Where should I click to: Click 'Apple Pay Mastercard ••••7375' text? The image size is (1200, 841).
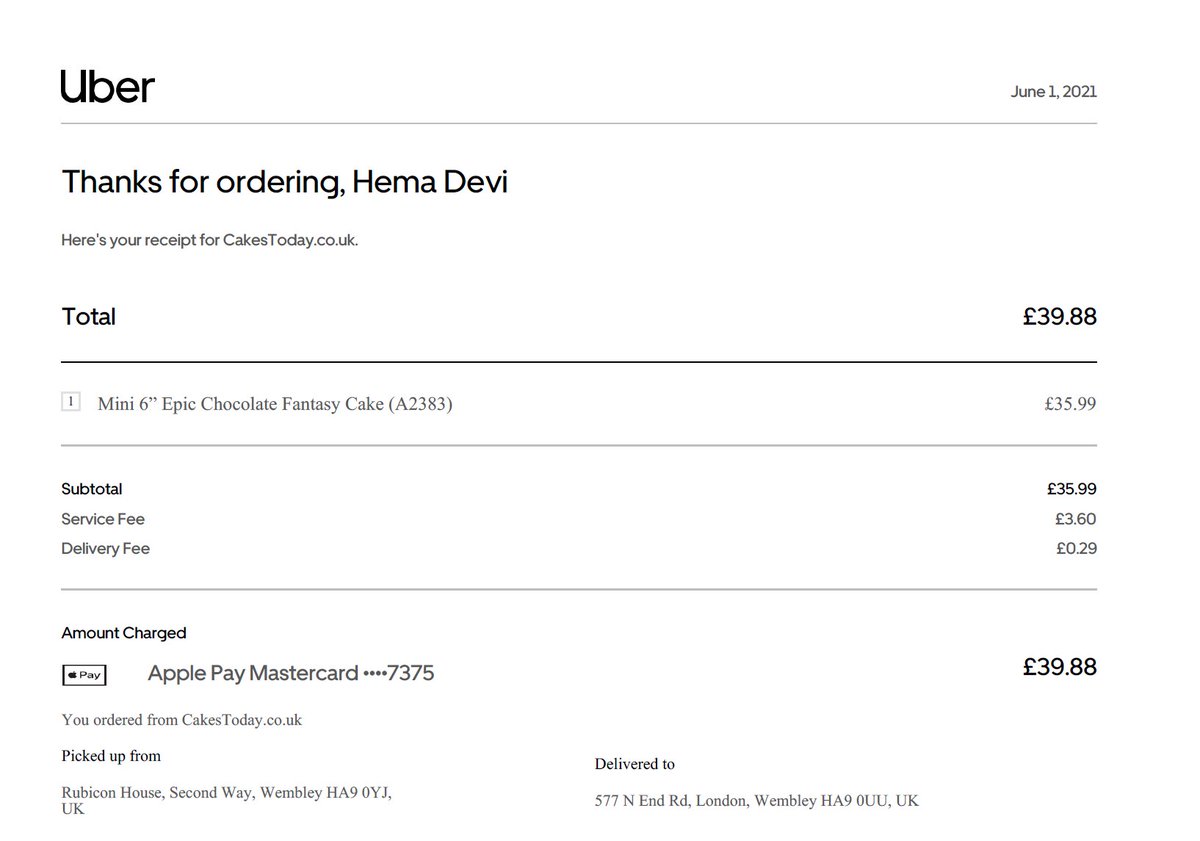[291, 674]
